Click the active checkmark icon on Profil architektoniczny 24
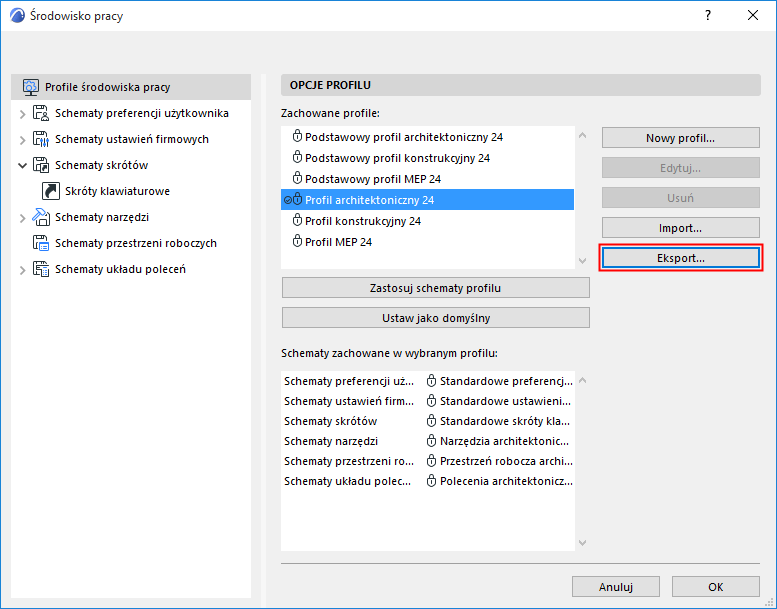 pyautogui.click(x=287, y=200)
